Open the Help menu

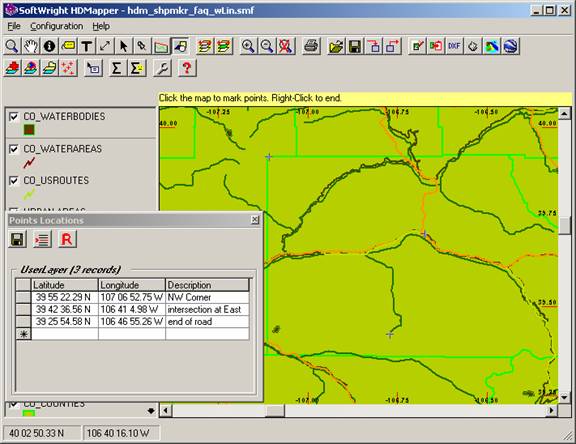tap(101, 26)
